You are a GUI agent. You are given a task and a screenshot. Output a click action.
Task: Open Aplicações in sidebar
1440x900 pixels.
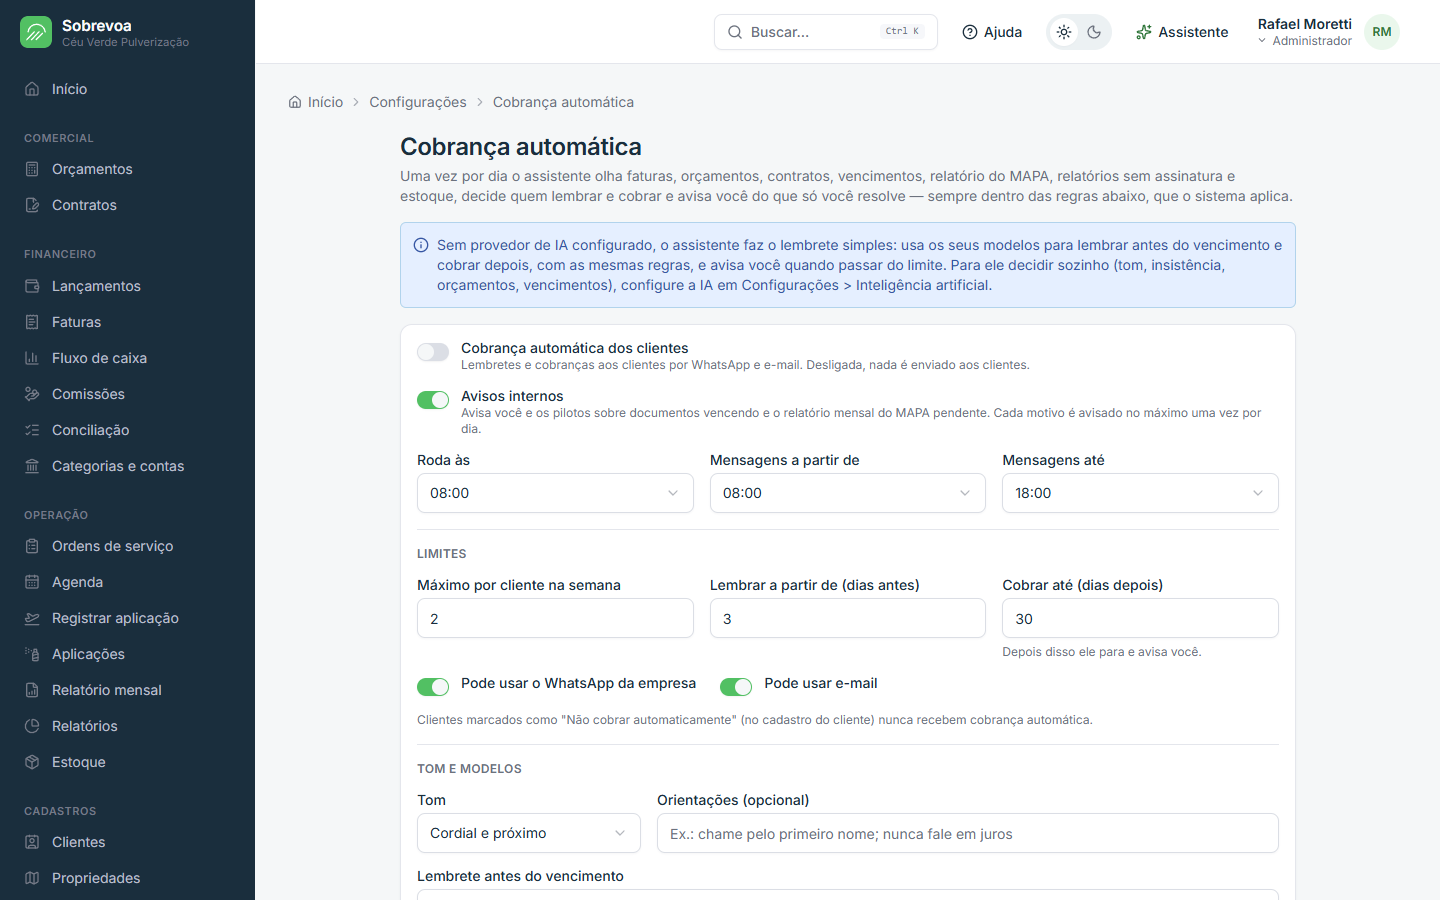tap(127, 654)
